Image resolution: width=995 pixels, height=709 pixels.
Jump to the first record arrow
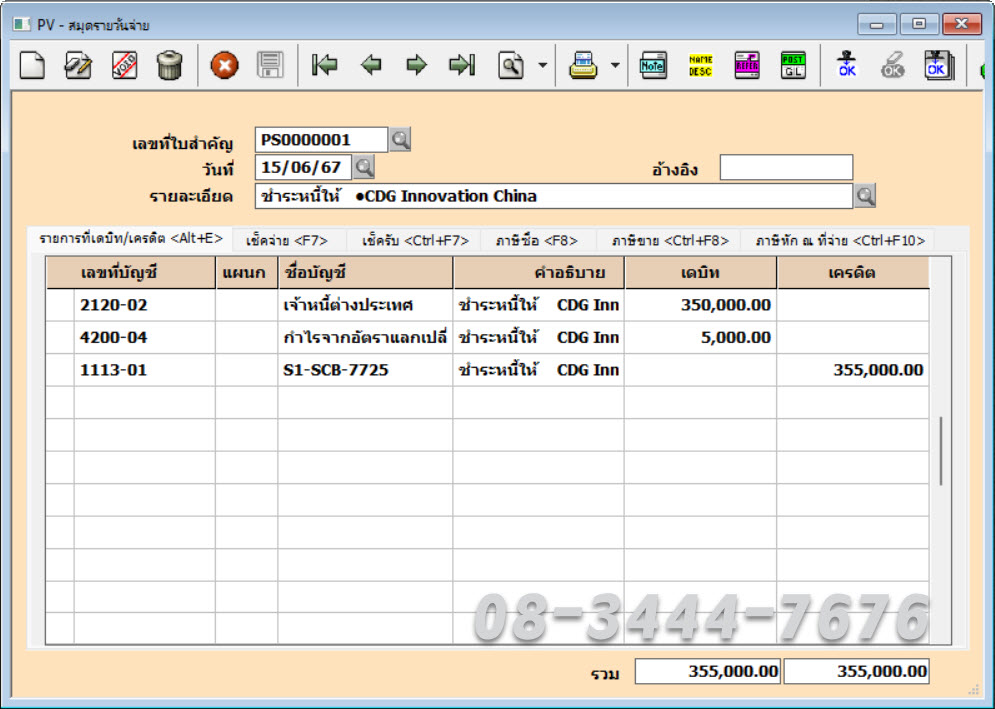[325, 65]
